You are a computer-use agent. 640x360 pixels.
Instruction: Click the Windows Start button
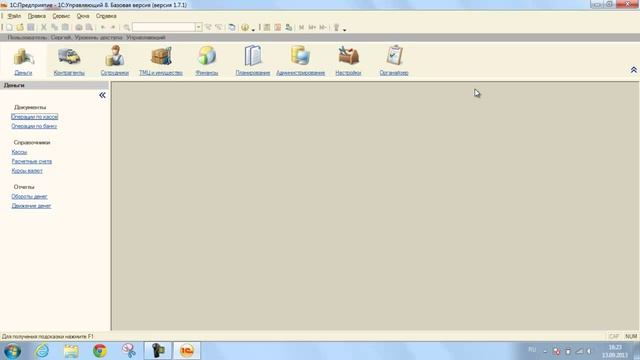point(12,351)
